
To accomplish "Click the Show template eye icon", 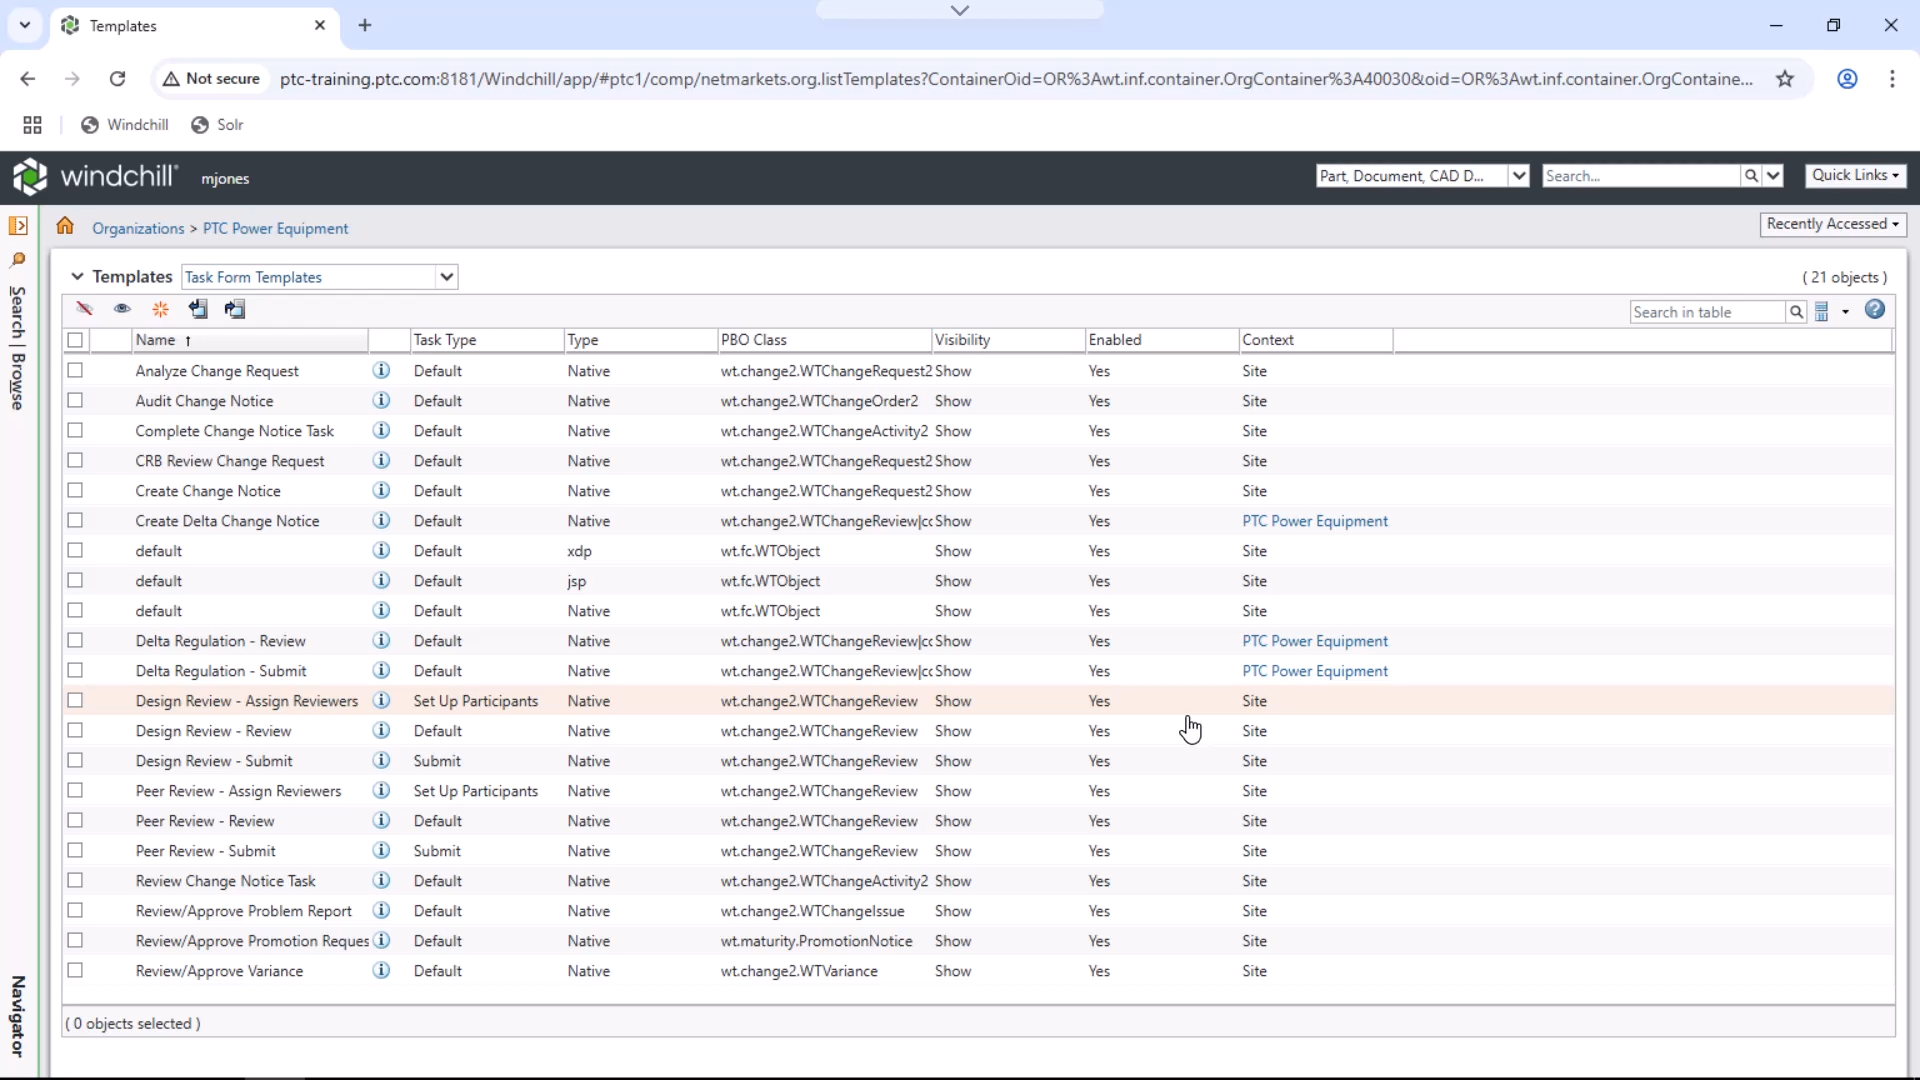I will pos(122,309).
